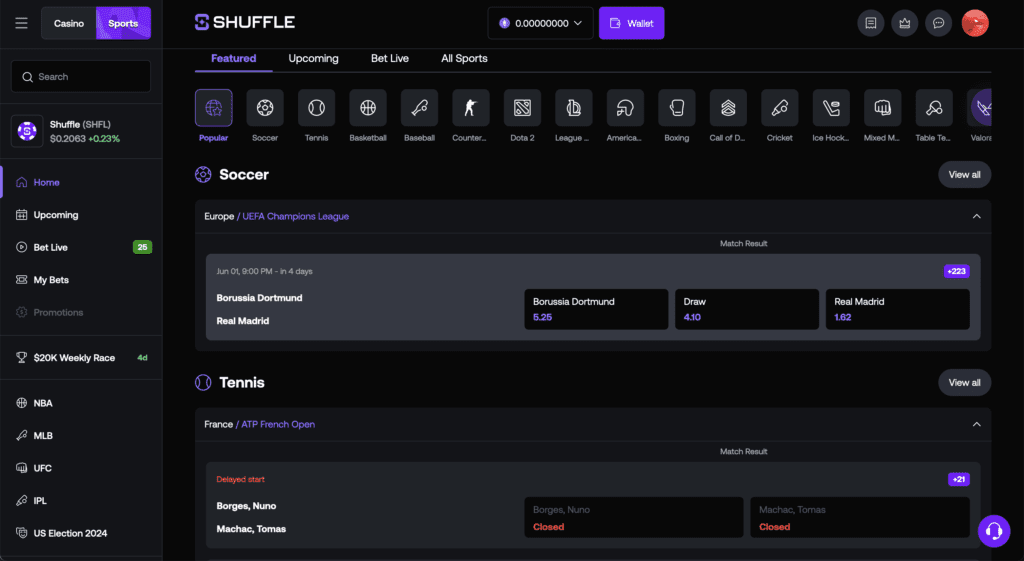Open Home in the sidebar
The width and height of the screenshot is (1024, 561).
click(82, 182)
